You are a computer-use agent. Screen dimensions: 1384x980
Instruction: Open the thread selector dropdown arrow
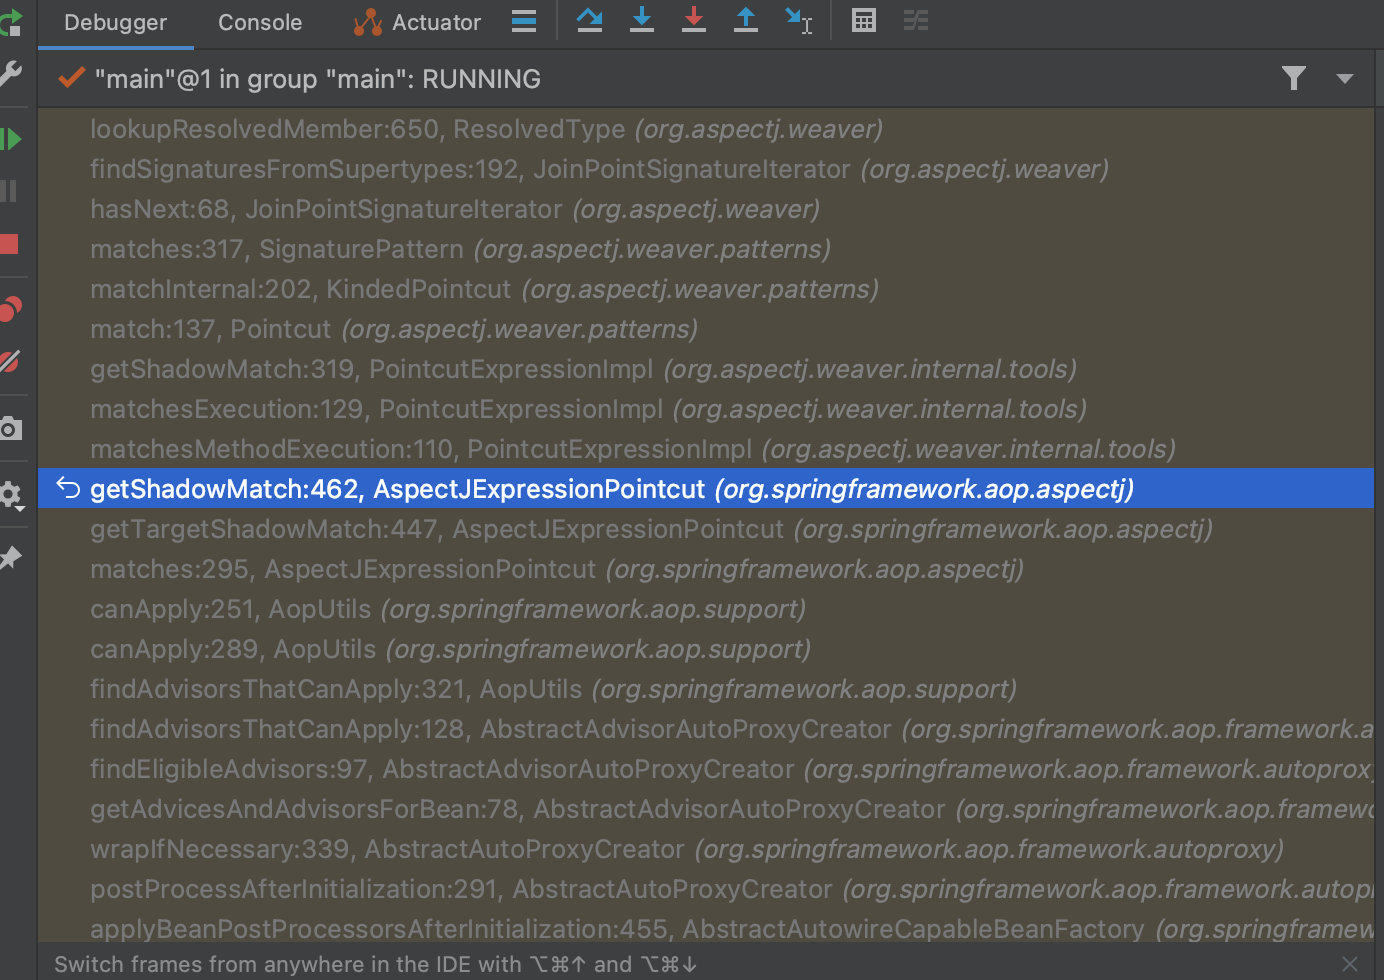[x=1345, y=78]
